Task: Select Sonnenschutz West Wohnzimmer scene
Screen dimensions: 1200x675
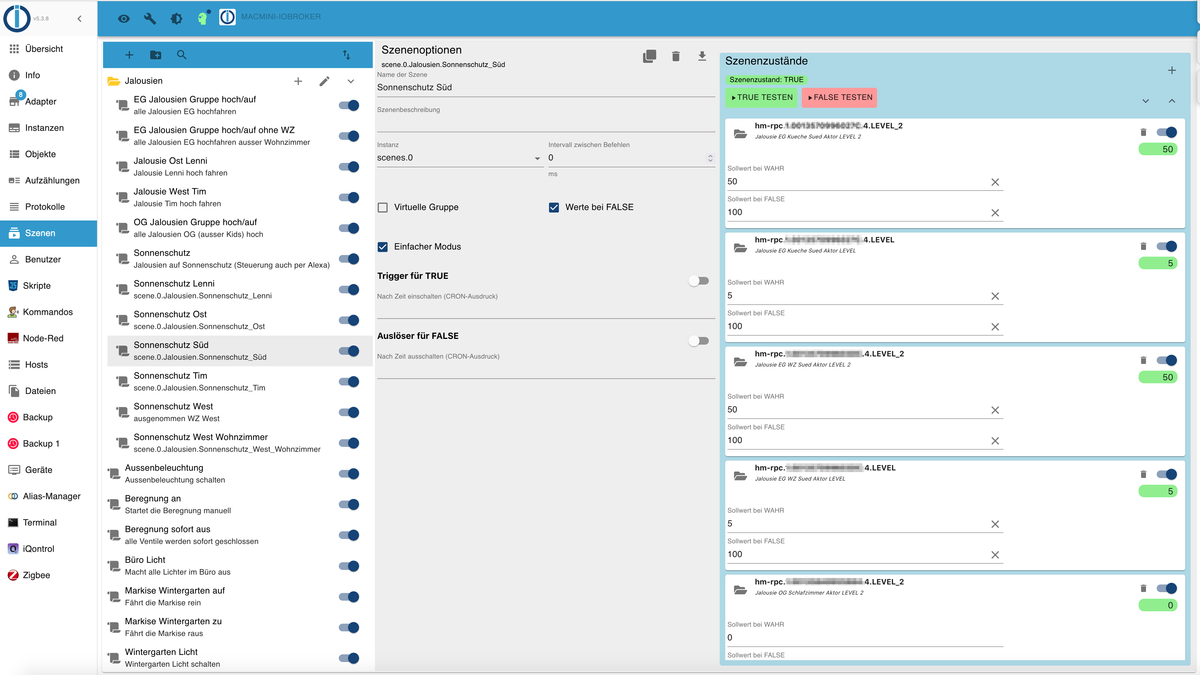Action: (x=239, y=443)
